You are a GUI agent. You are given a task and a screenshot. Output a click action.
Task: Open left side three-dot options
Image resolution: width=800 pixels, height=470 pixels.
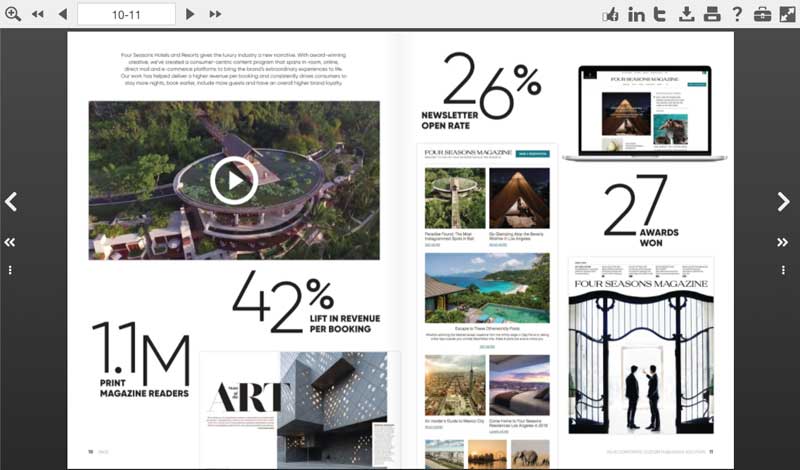coord(10,270)
